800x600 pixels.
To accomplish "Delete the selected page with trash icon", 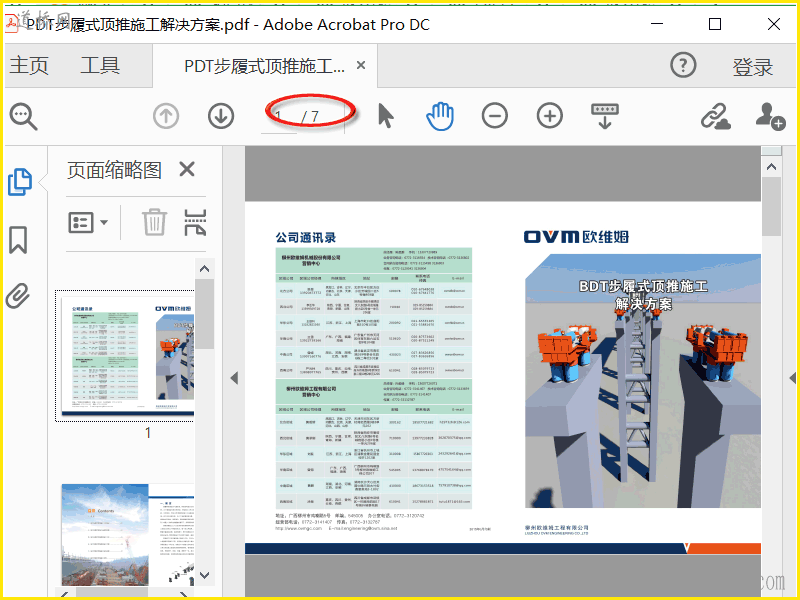I will coord(154,222).
